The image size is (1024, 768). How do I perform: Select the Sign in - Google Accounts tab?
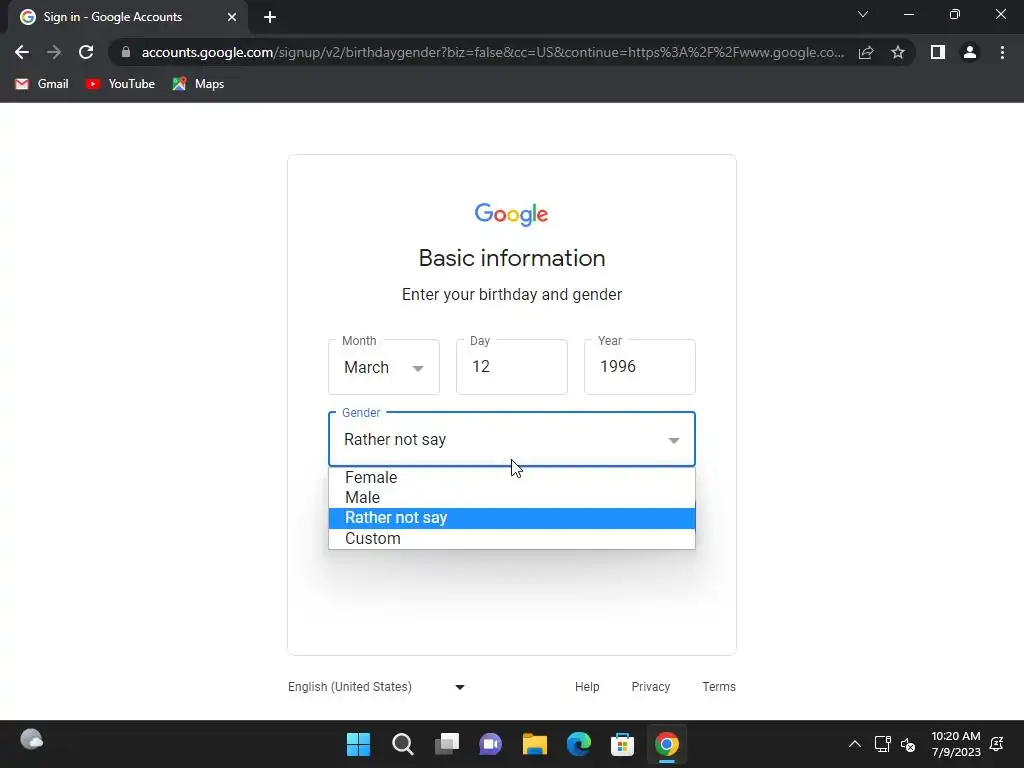128,17
